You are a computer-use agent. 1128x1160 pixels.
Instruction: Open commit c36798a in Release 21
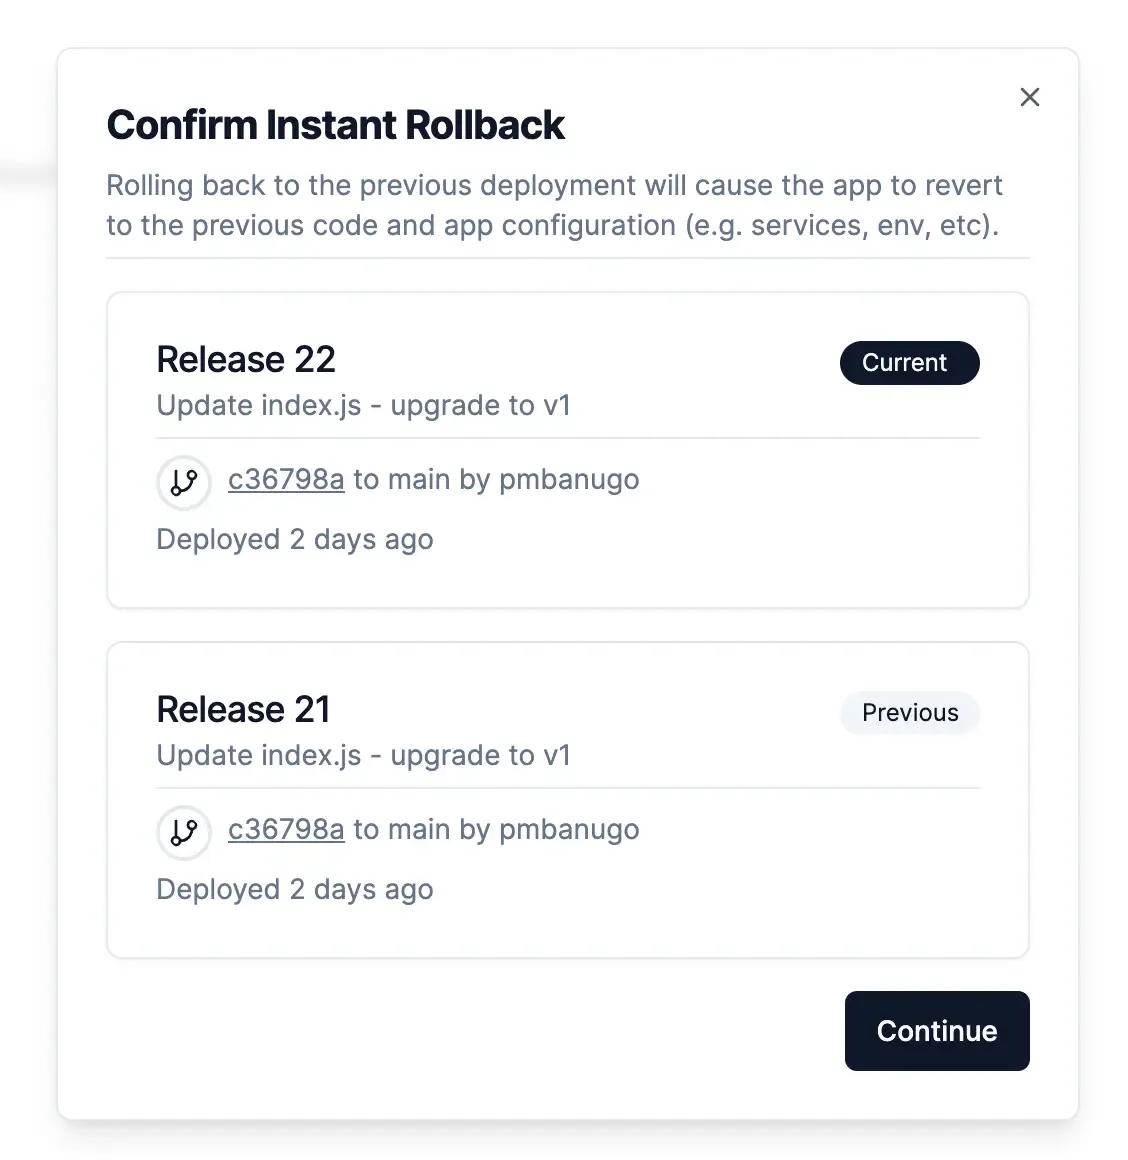(286, 829)
